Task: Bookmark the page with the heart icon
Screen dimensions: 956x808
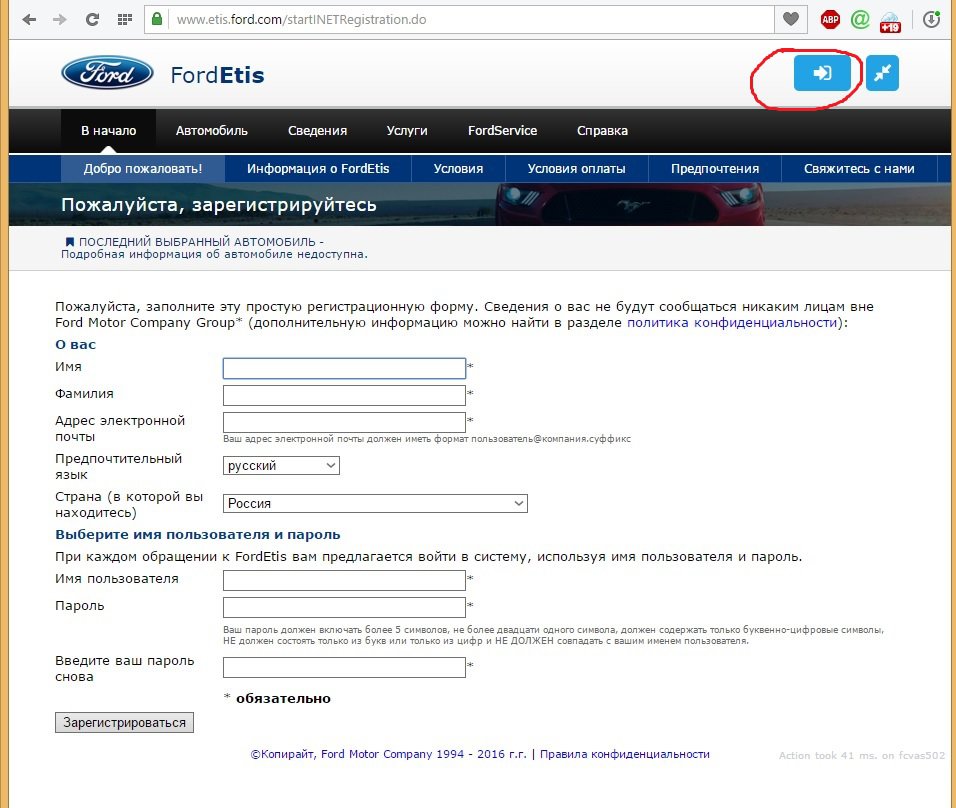Action: pos(791,19)
